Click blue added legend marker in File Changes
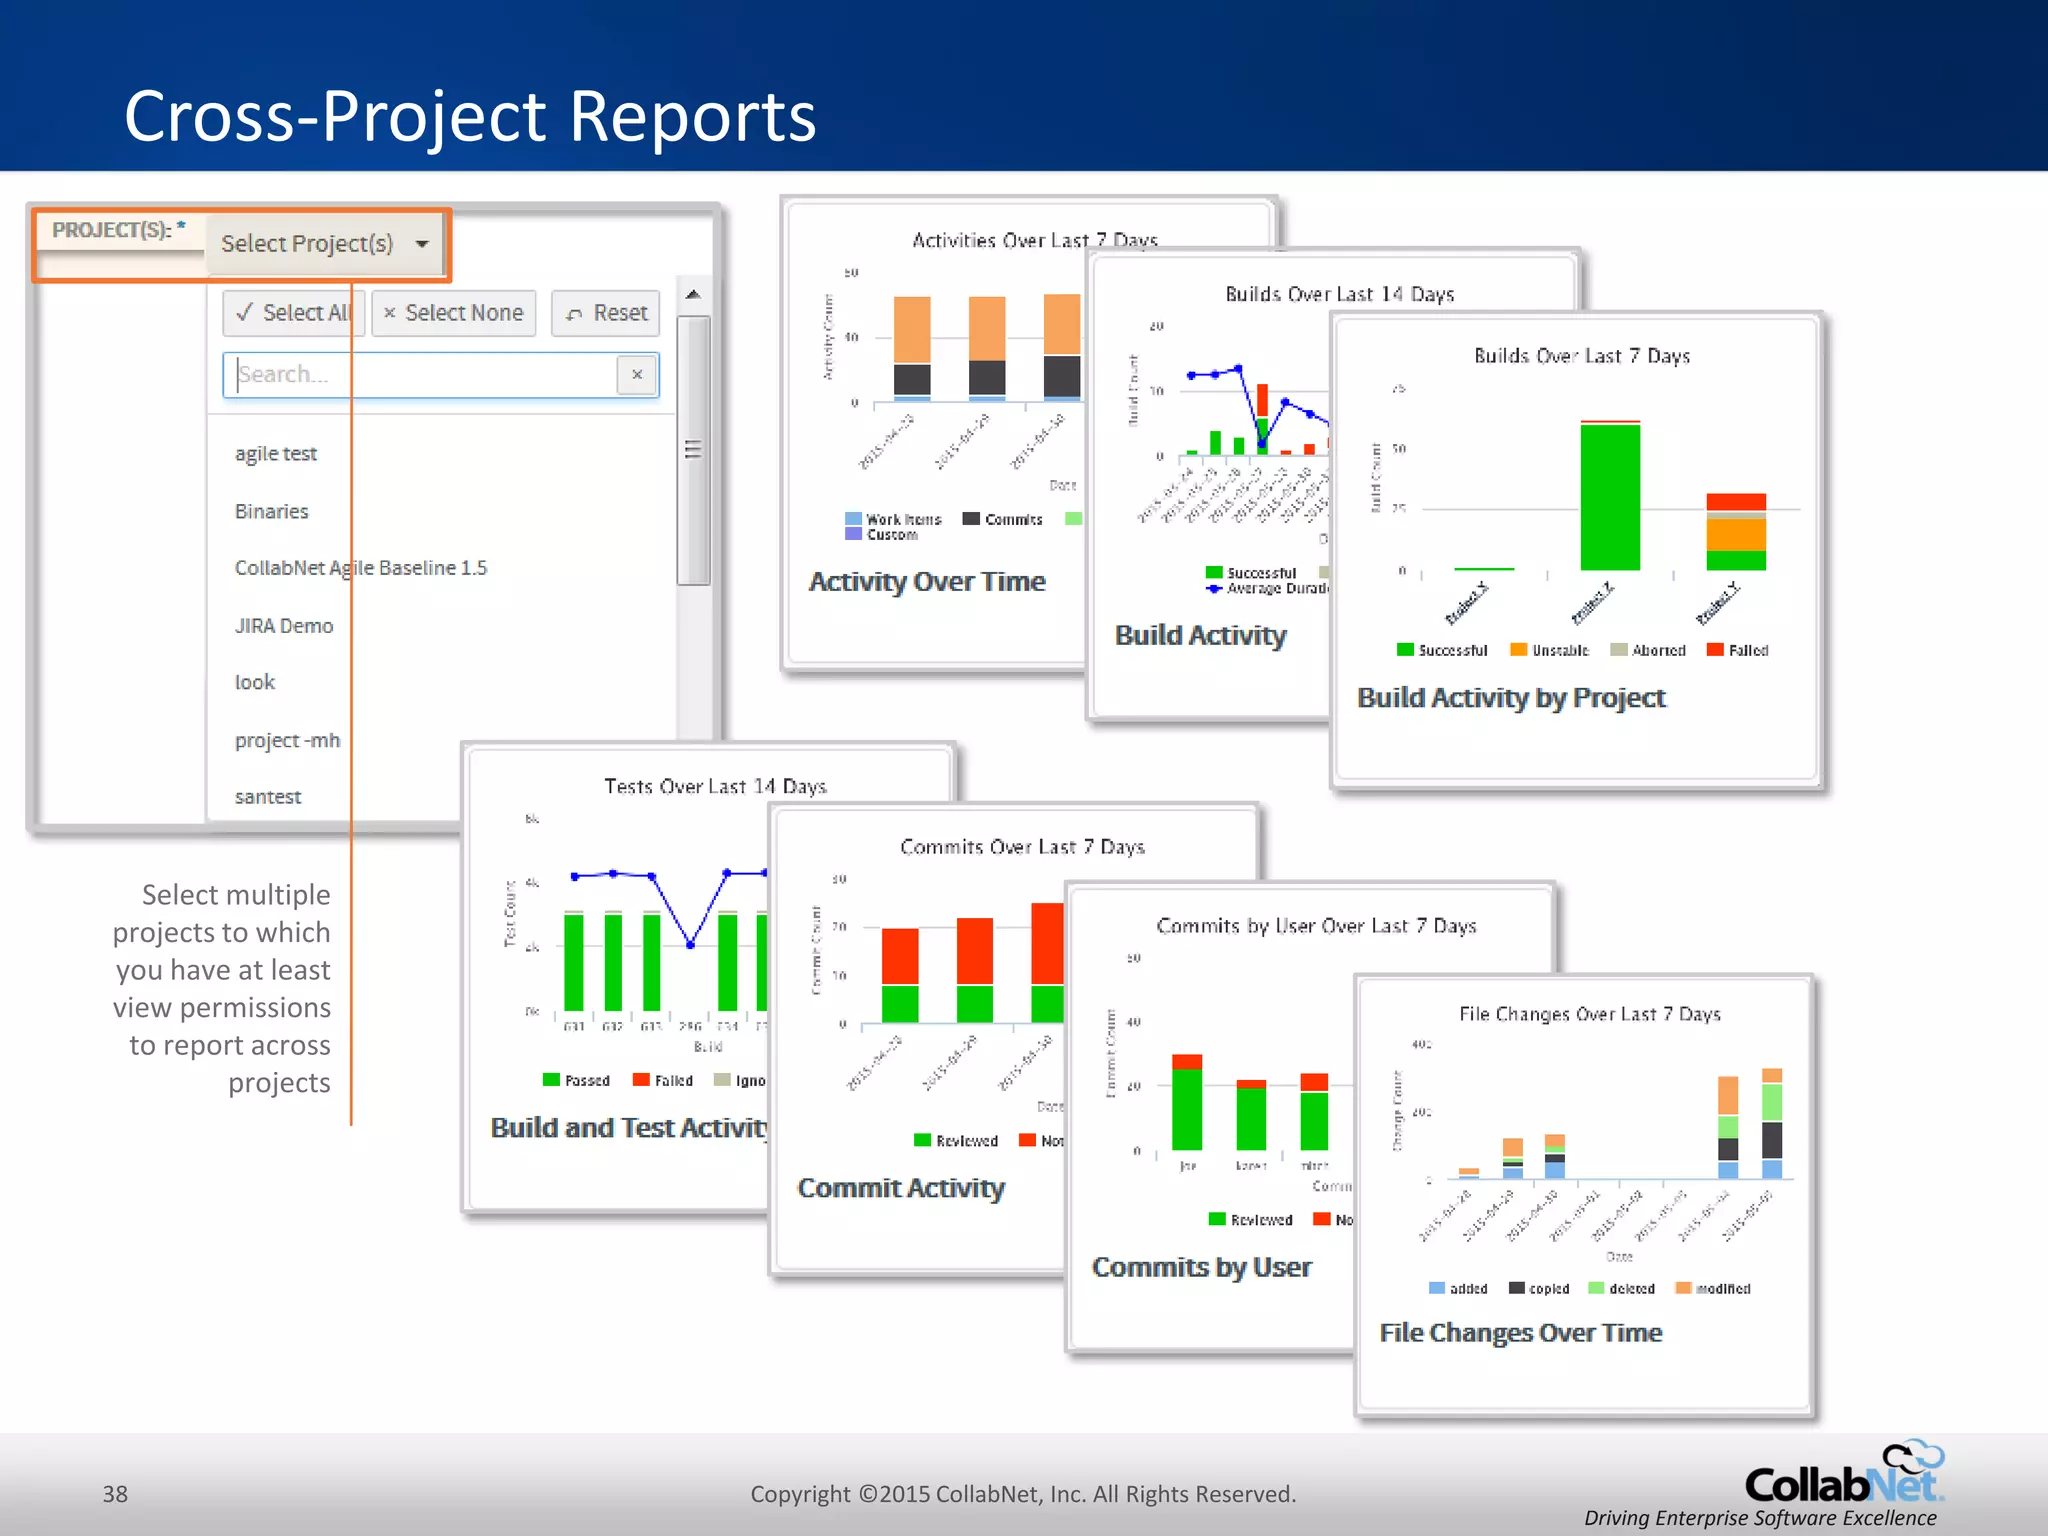 [x=1437, y=1288]
